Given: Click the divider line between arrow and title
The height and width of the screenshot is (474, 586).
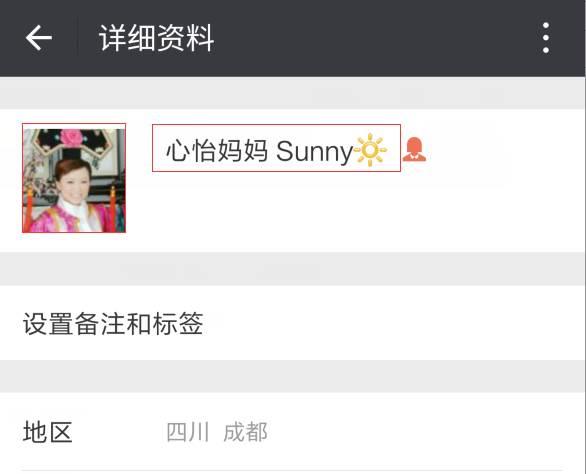Looking at the screenshot, I should tap(78, 38).
